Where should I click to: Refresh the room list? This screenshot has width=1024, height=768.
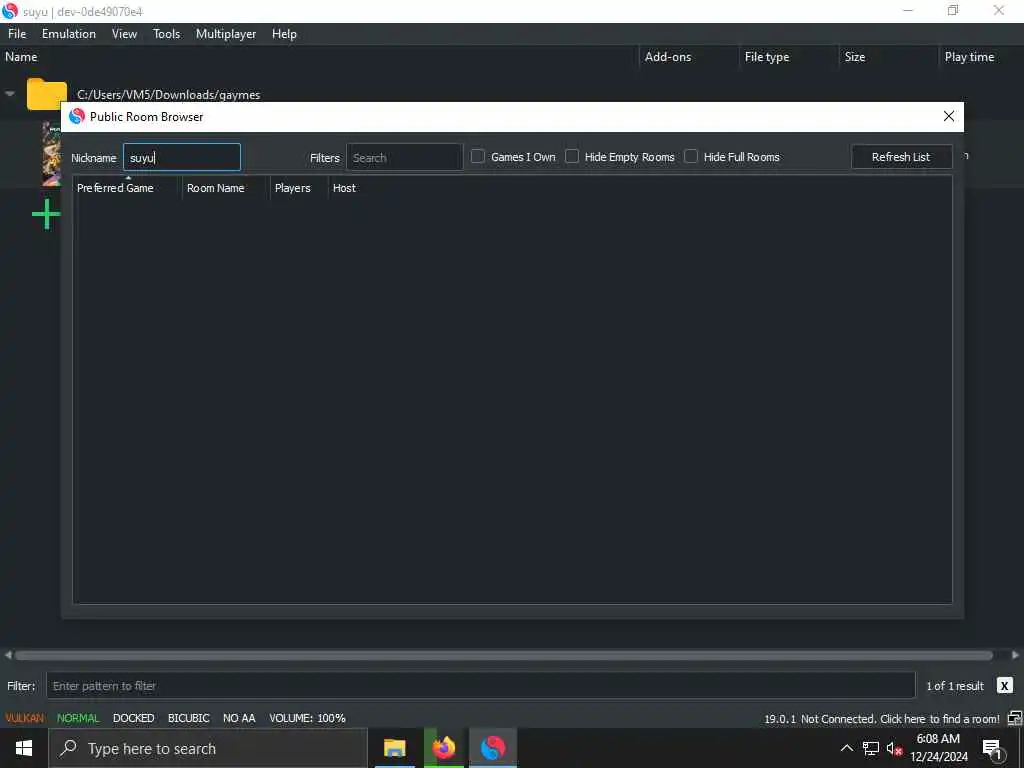coord(901,157)
